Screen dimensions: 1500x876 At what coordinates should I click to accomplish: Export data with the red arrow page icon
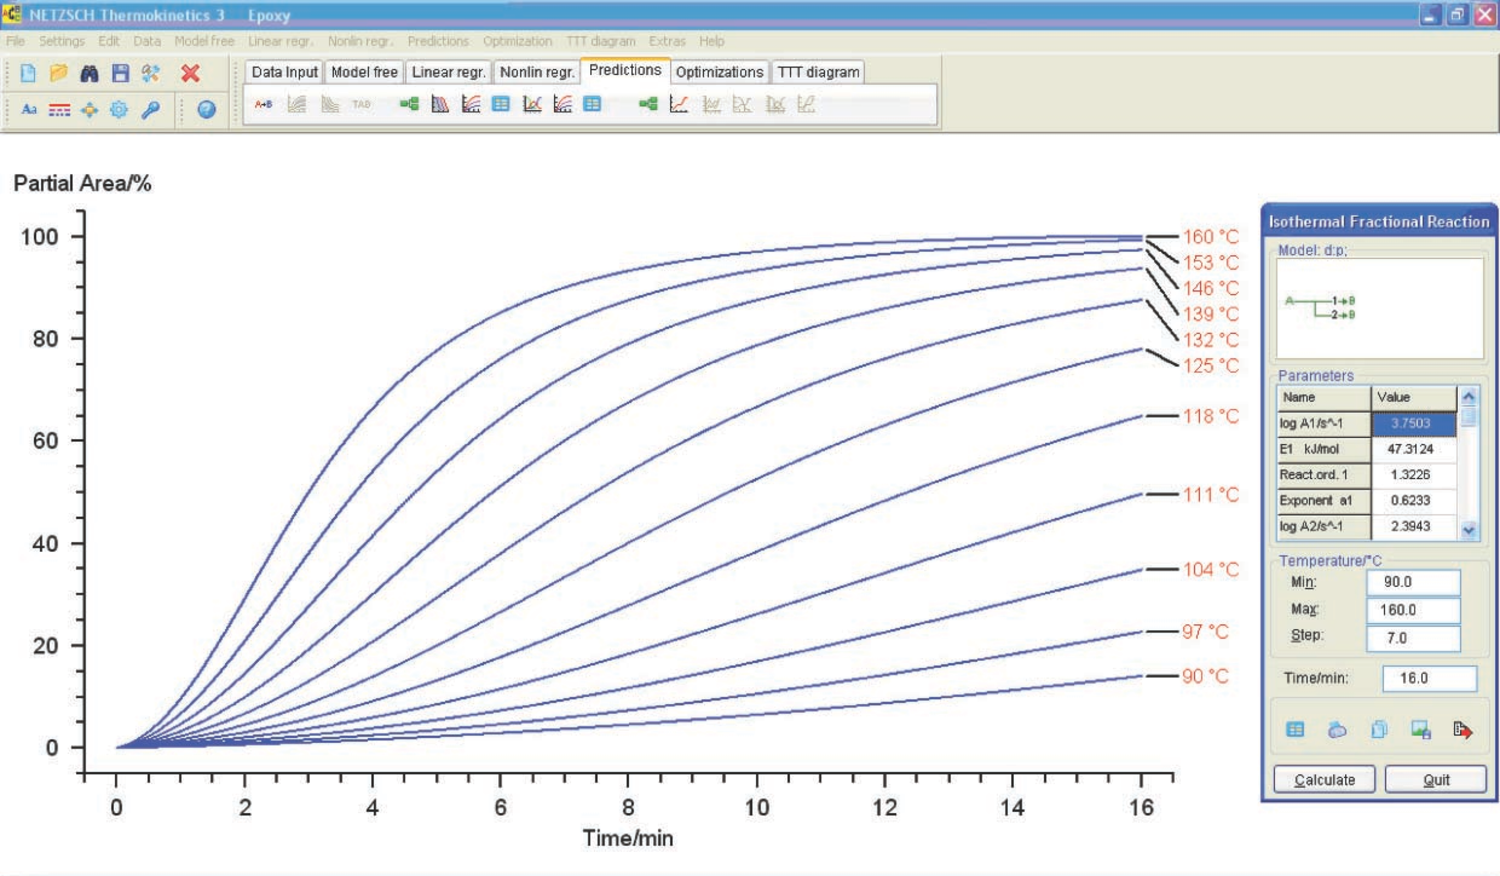(1462, 730)
